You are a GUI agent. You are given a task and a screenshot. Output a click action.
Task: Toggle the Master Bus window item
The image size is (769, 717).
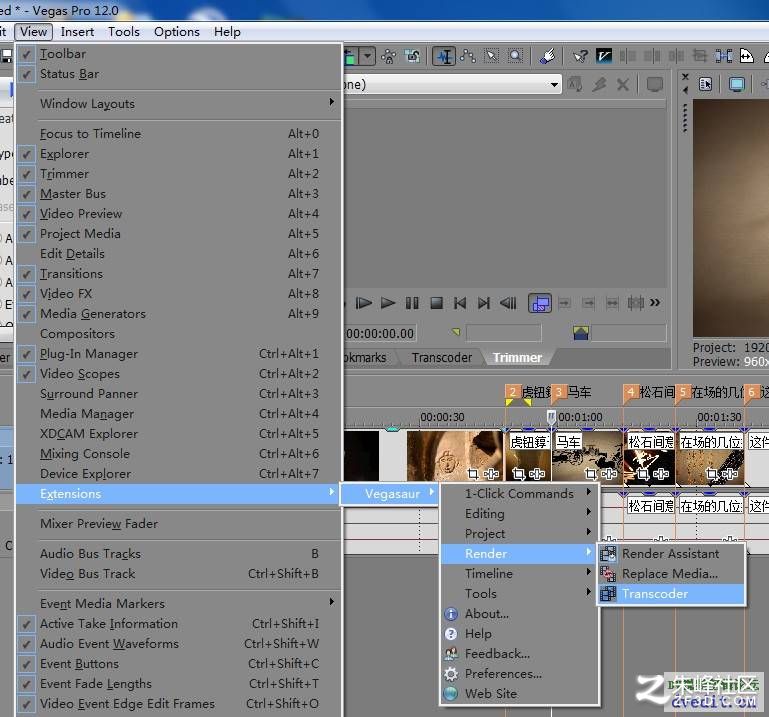[179, 194]
